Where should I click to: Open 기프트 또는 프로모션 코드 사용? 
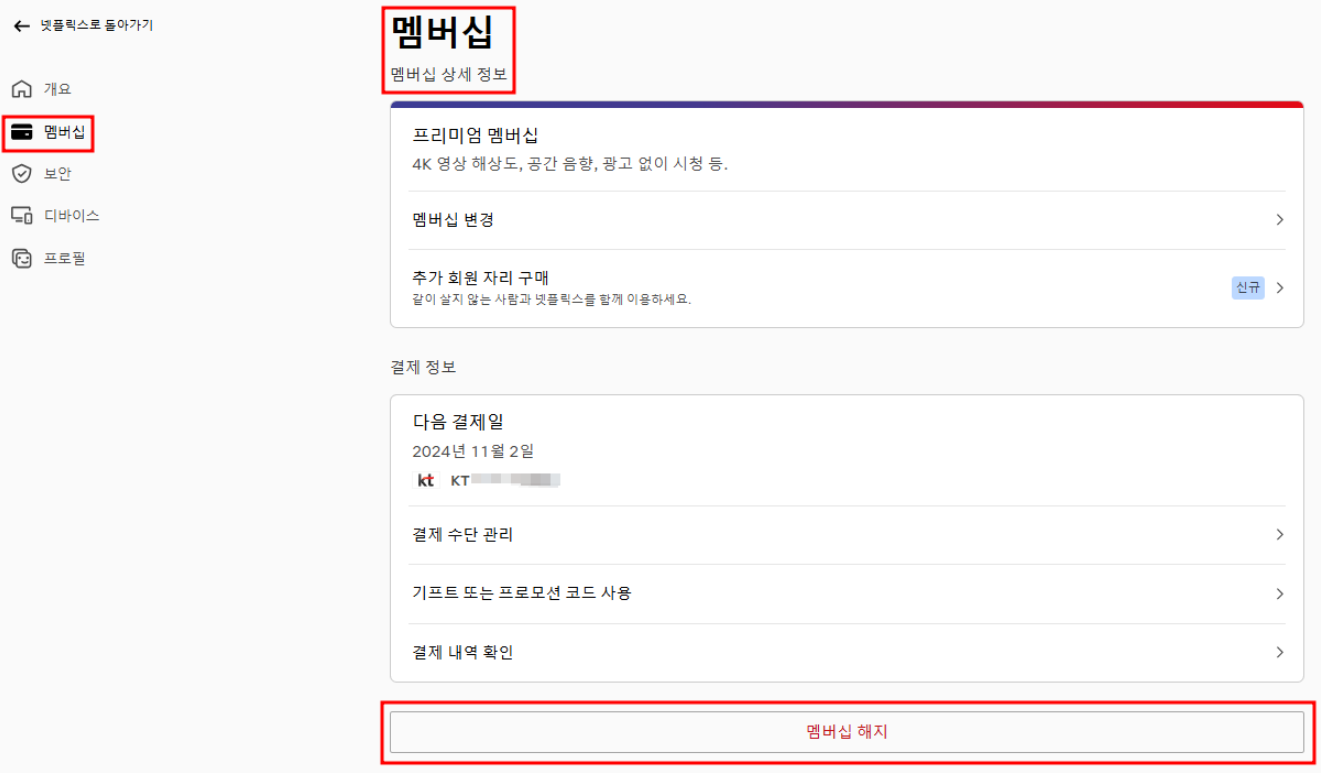click(847, 593)
